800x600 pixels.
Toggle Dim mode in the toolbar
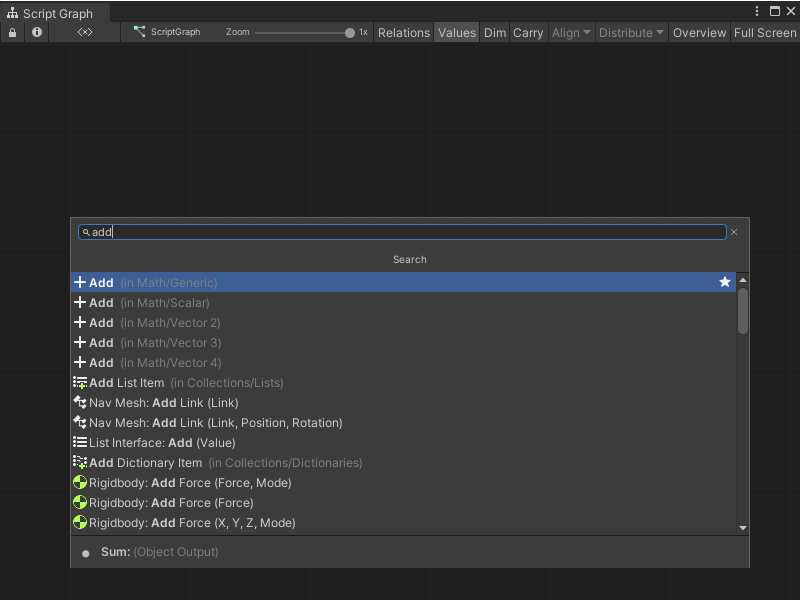click(494, 32)
